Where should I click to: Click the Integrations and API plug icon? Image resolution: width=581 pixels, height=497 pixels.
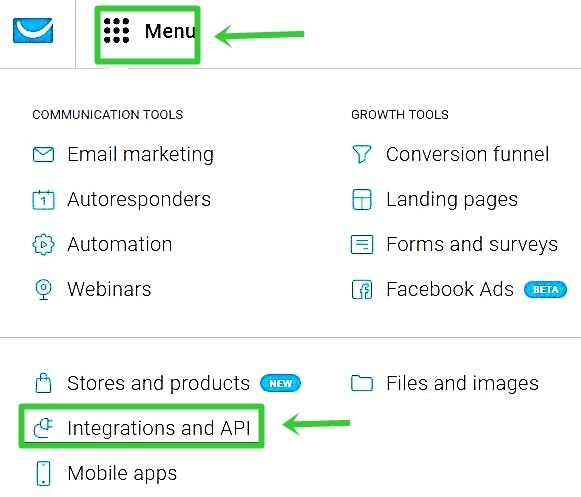coord(43,428)
